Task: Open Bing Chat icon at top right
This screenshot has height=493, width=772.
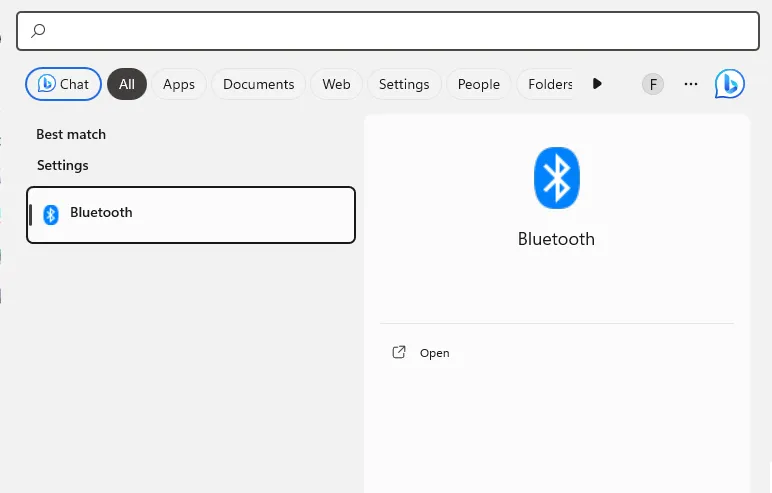Action: tap(730, 84)
